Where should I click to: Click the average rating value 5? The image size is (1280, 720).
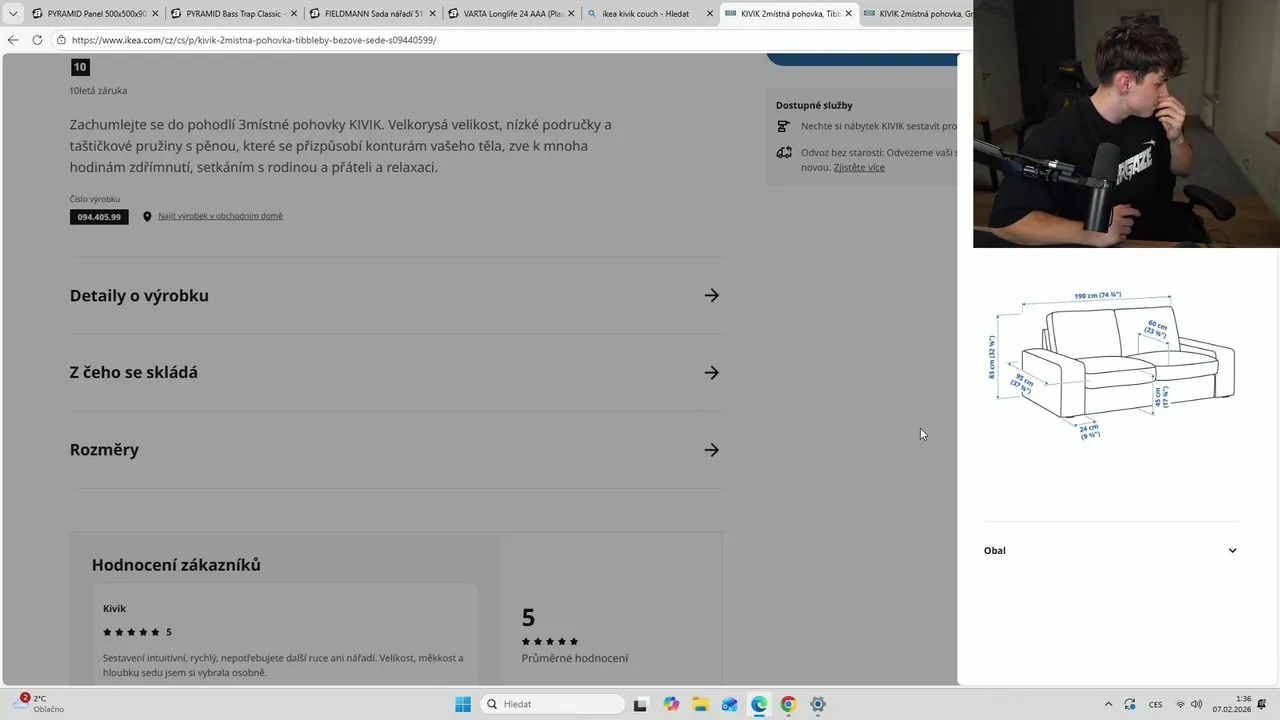point(528,618)
